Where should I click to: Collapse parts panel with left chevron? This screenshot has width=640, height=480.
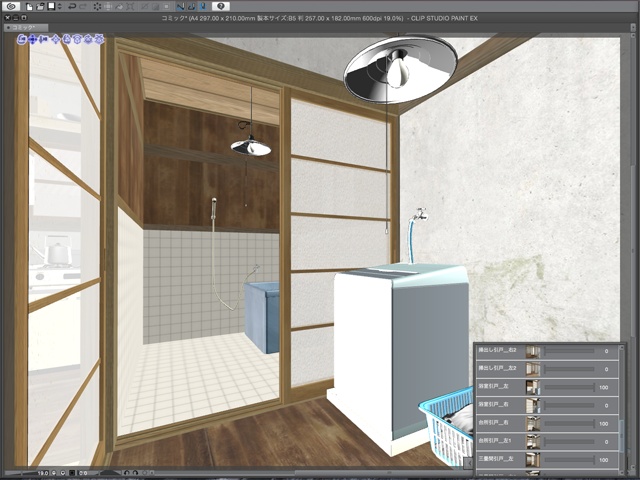[x=469, y=462]
